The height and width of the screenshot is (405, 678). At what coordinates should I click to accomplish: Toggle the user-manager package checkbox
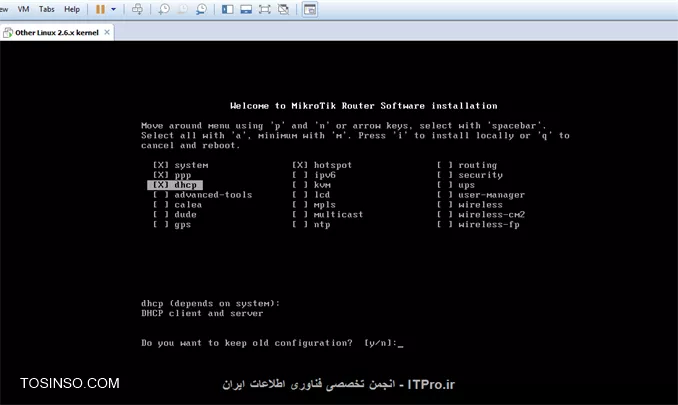coord(445,195)
